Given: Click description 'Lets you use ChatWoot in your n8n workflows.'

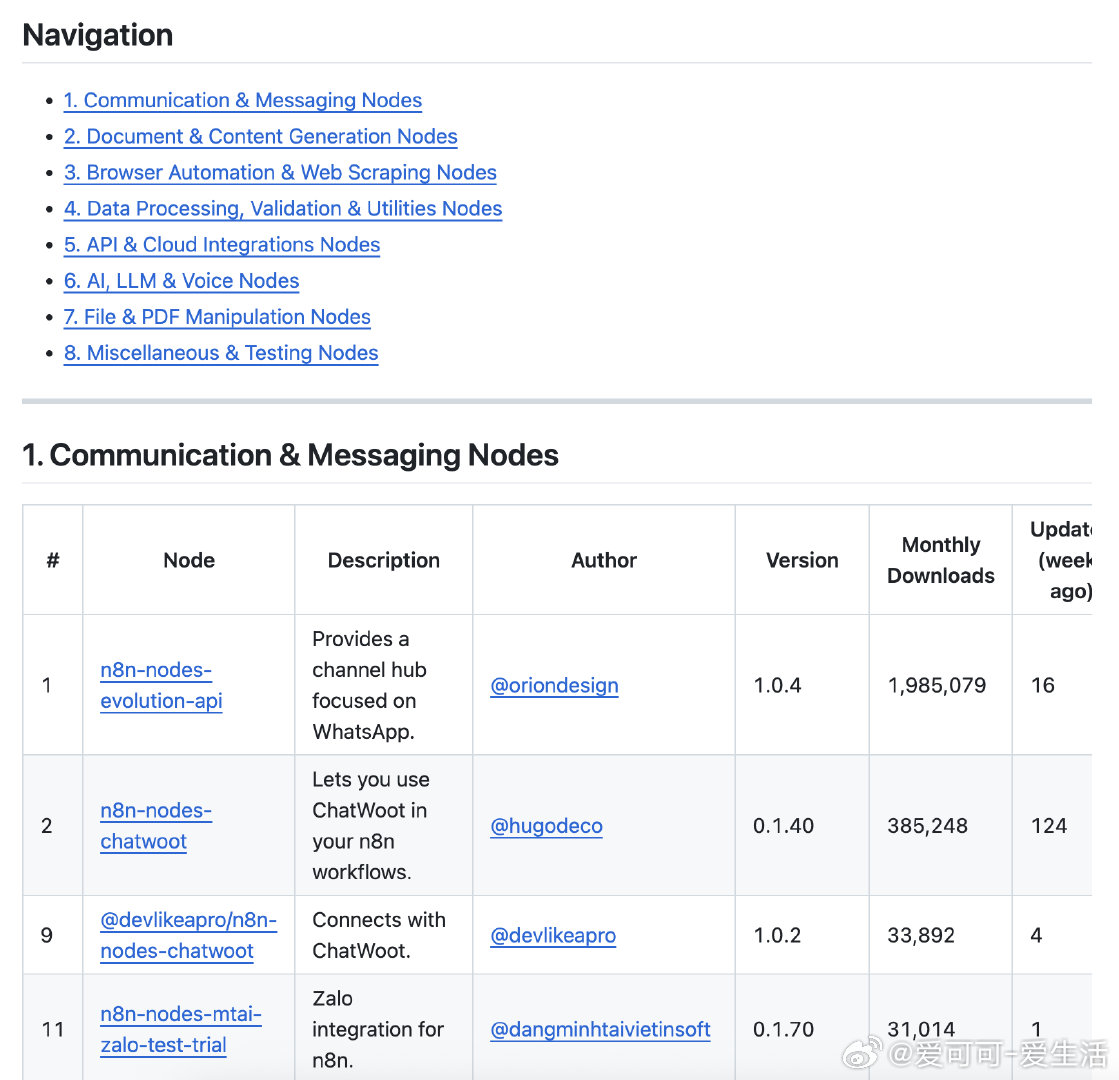Looking at the screenshot, I should [x=371, y=826].
